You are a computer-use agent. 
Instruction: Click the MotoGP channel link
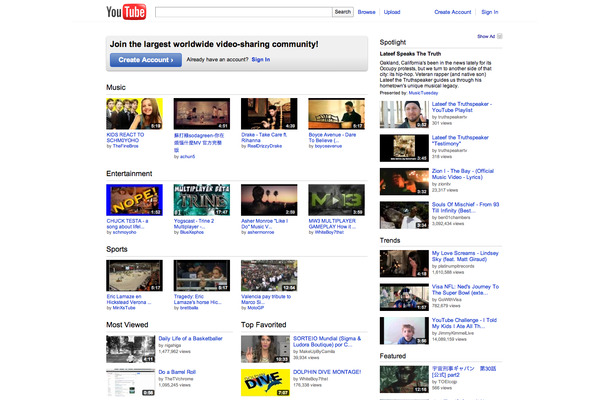coord(256,308)
